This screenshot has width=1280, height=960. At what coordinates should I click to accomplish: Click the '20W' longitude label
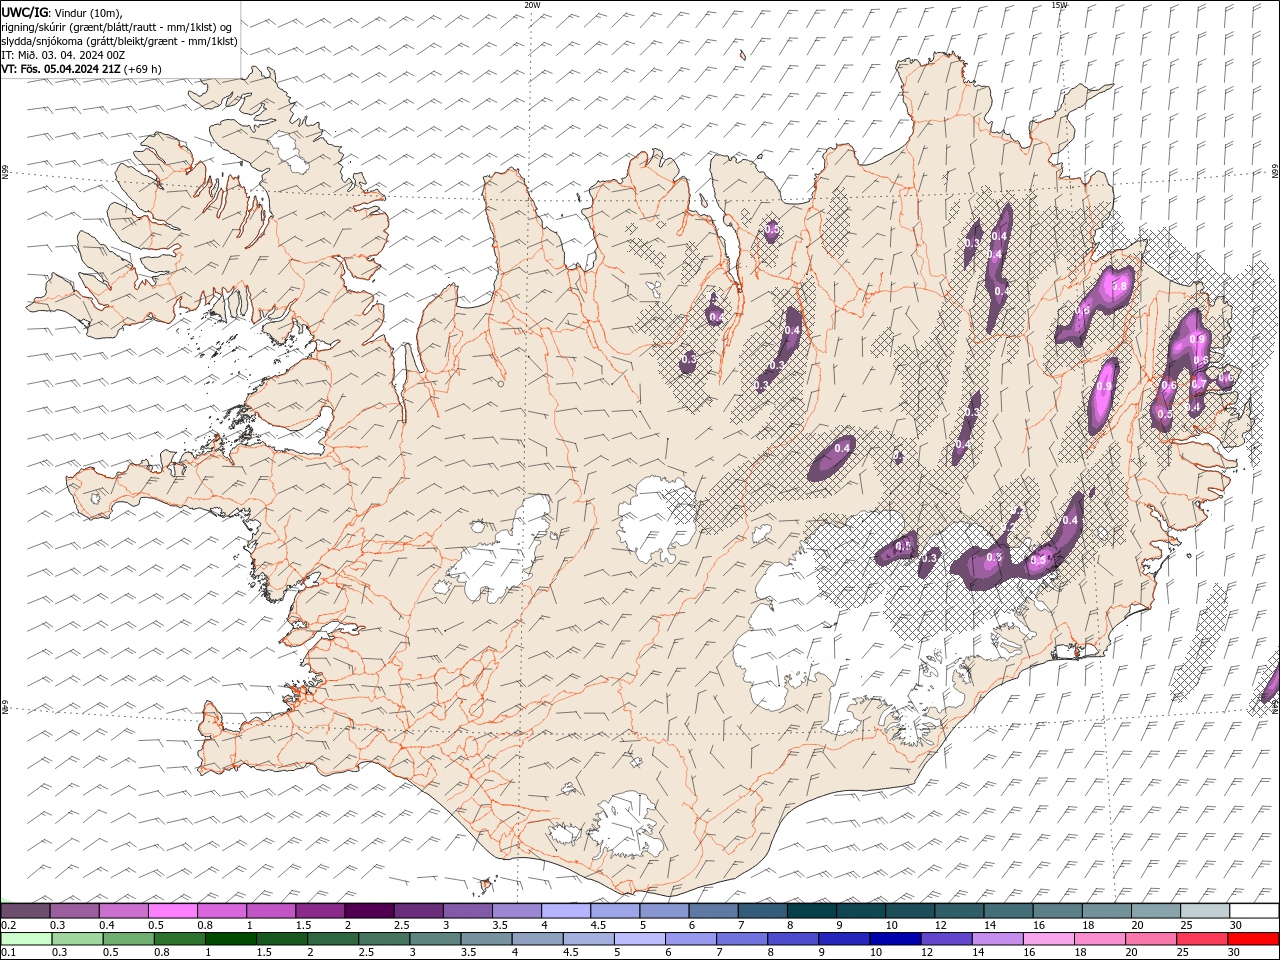(532, 5)
